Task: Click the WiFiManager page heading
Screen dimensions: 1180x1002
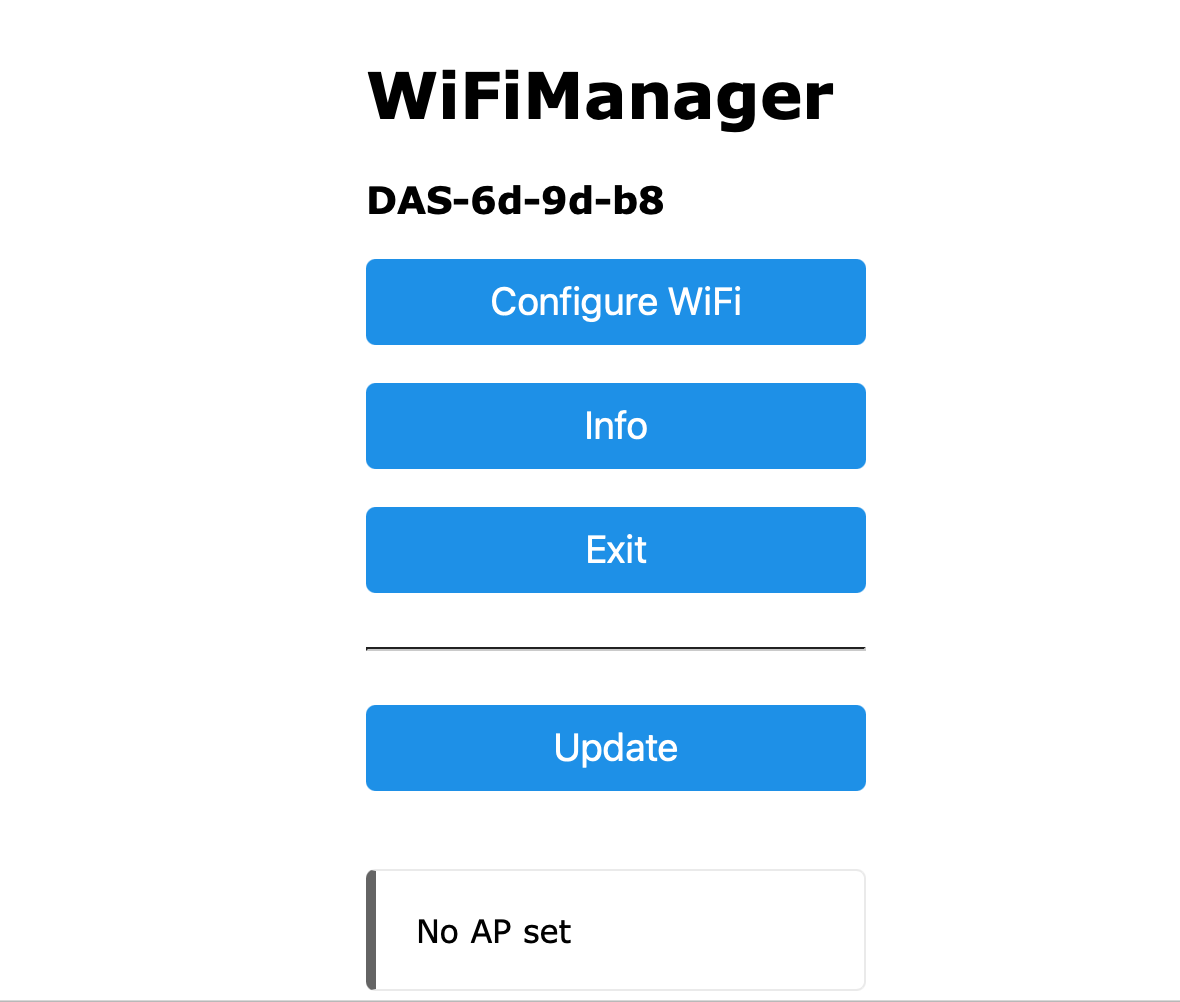Action: [x=600, y=97]
